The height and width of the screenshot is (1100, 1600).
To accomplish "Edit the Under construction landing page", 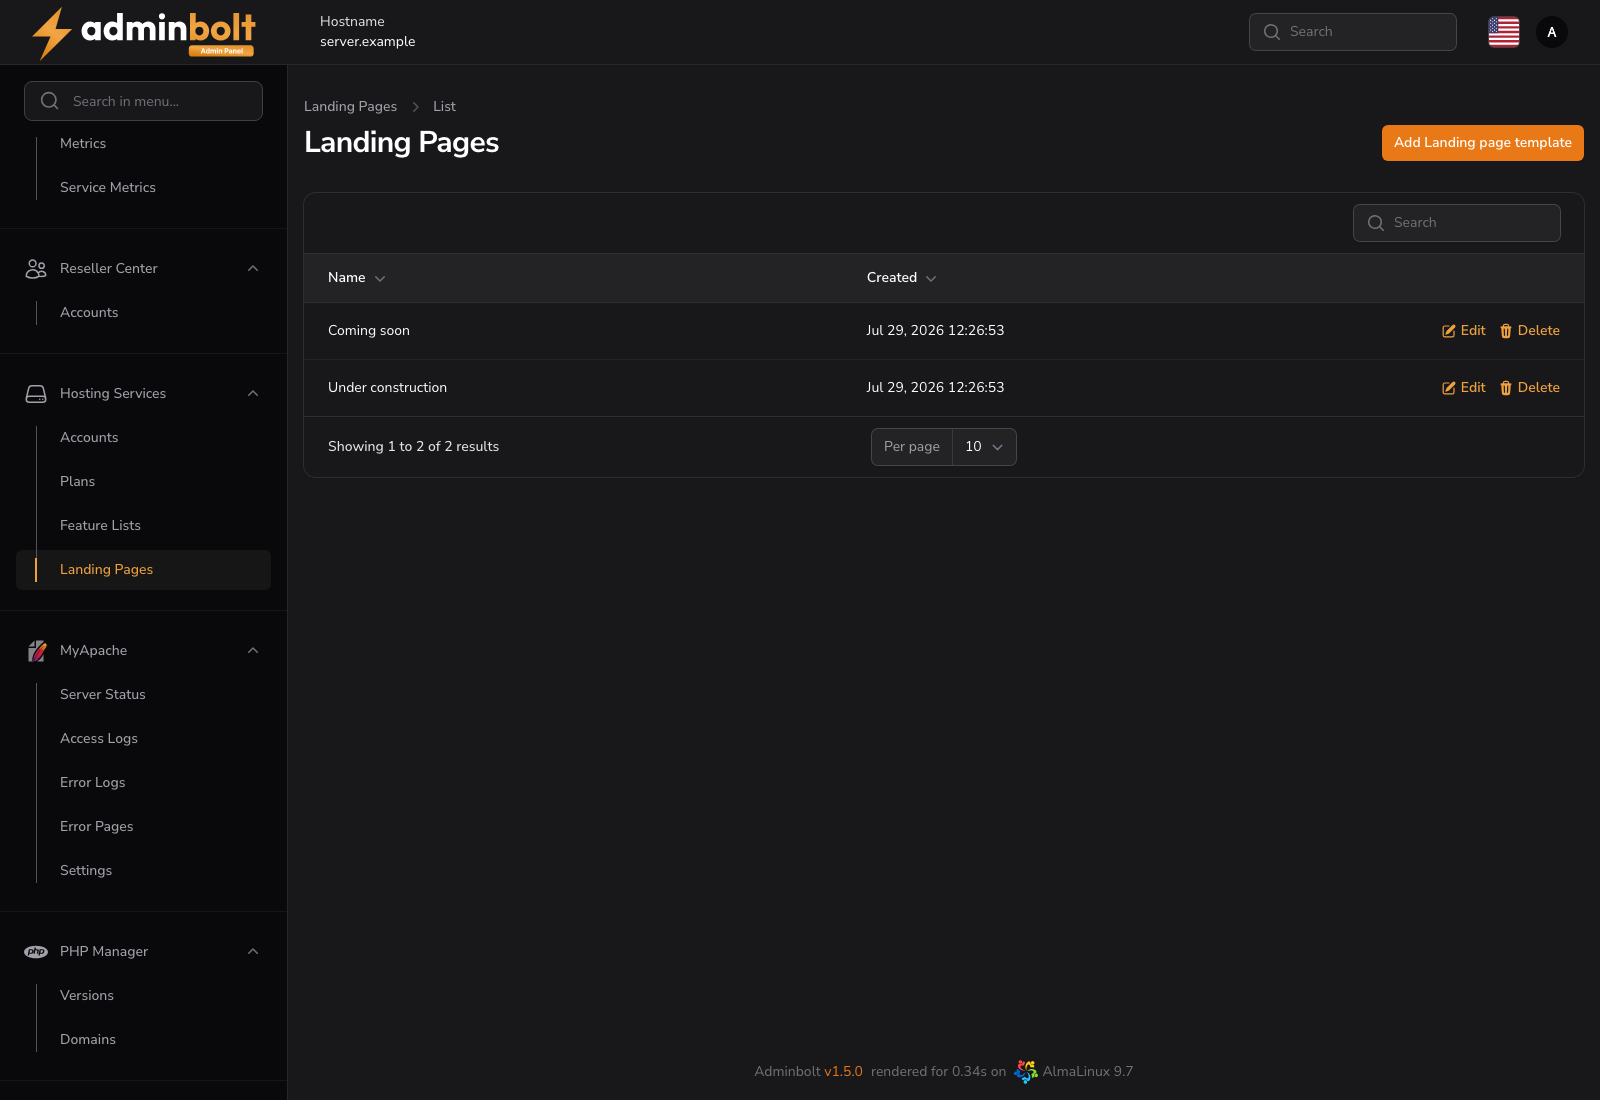I will (x=1464, y=388).
